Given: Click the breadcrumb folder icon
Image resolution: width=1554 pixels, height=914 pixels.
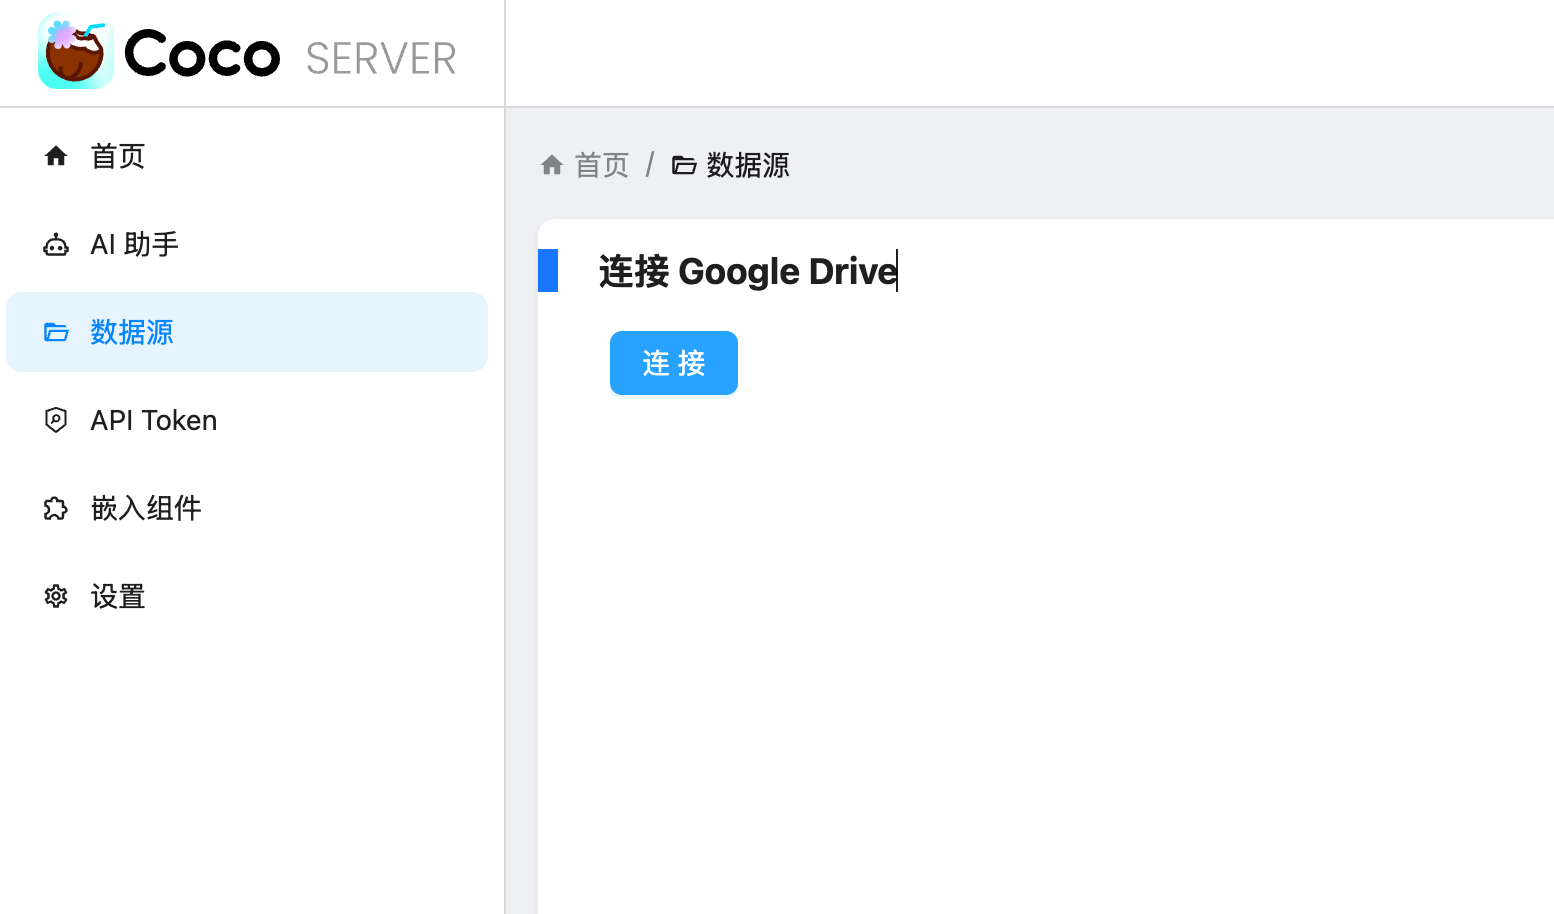Looking at the screenshot, I should pyautogui.click(x=684, y=165).
